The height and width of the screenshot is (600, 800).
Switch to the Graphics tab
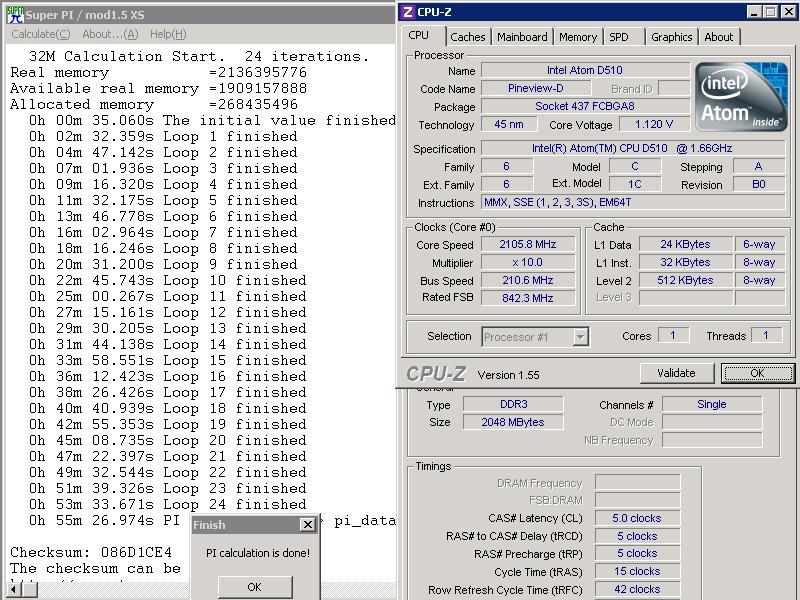tap(671, 37)
